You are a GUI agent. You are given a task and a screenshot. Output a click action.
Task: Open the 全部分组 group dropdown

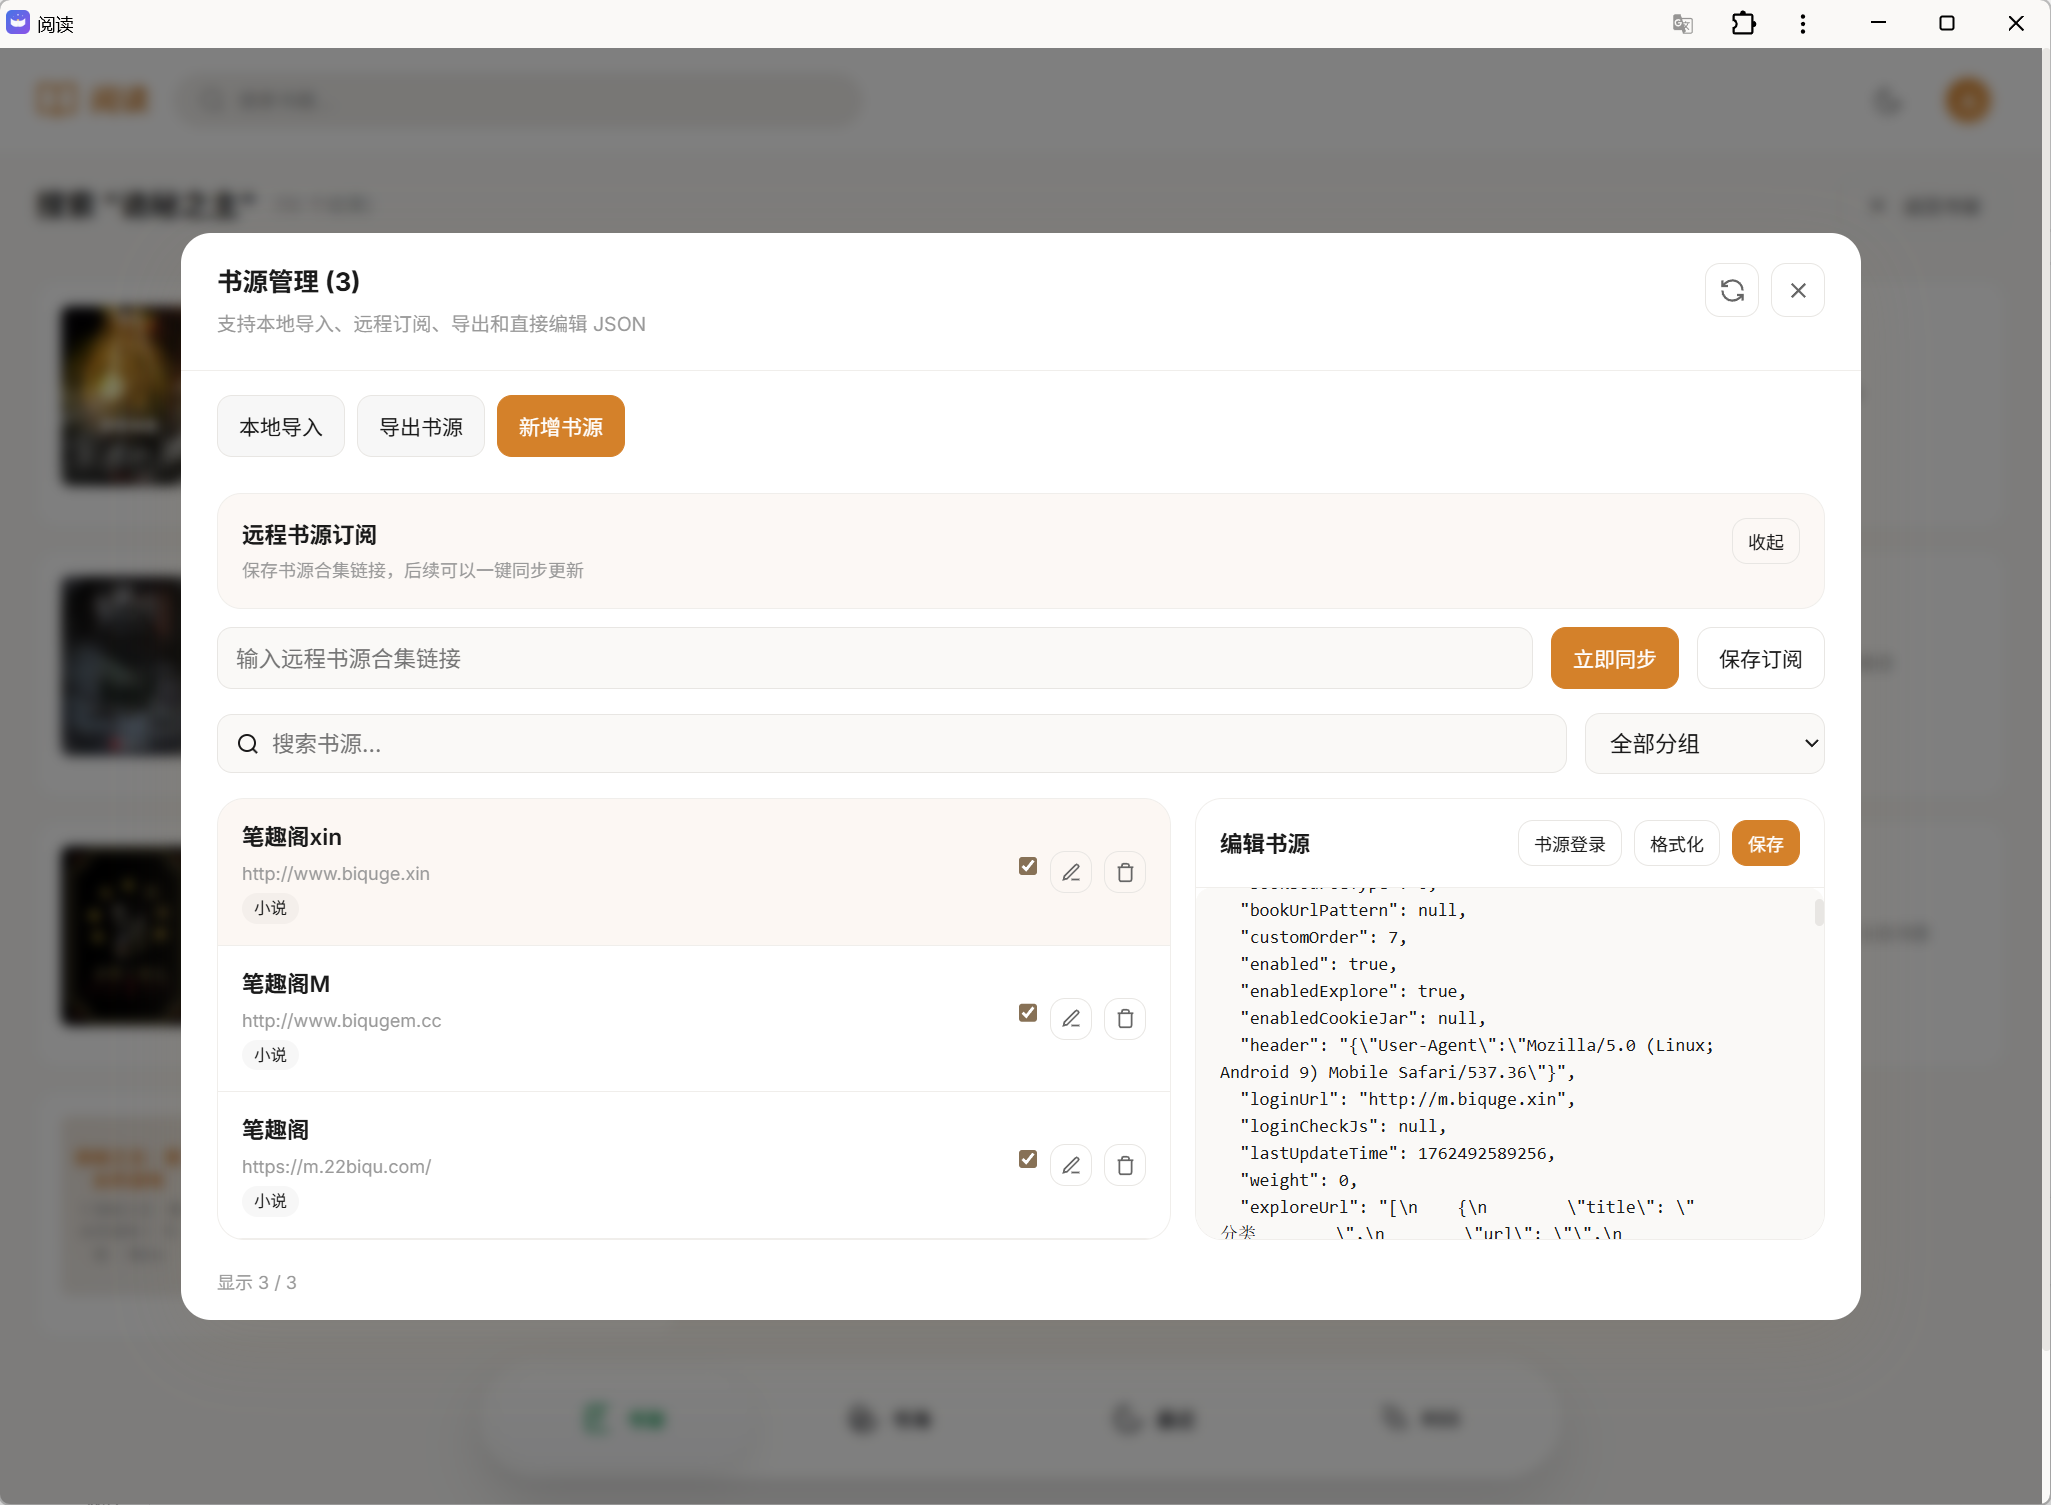click(x=1703, y=743)
